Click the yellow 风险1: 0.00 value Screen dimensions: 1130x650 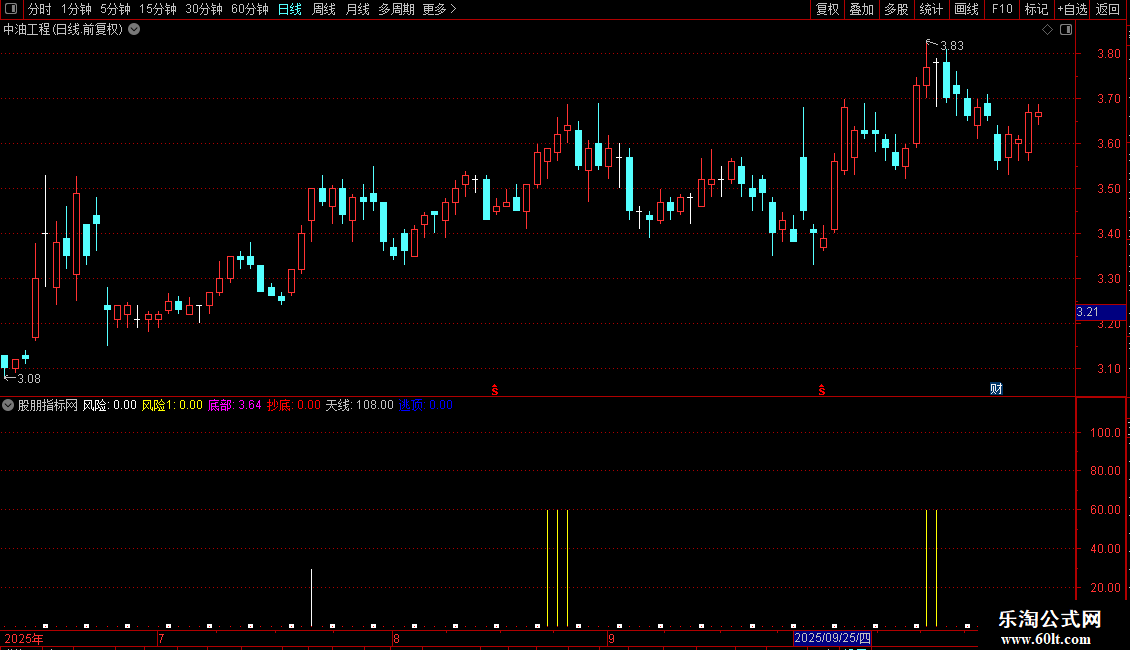click(172, 405)
